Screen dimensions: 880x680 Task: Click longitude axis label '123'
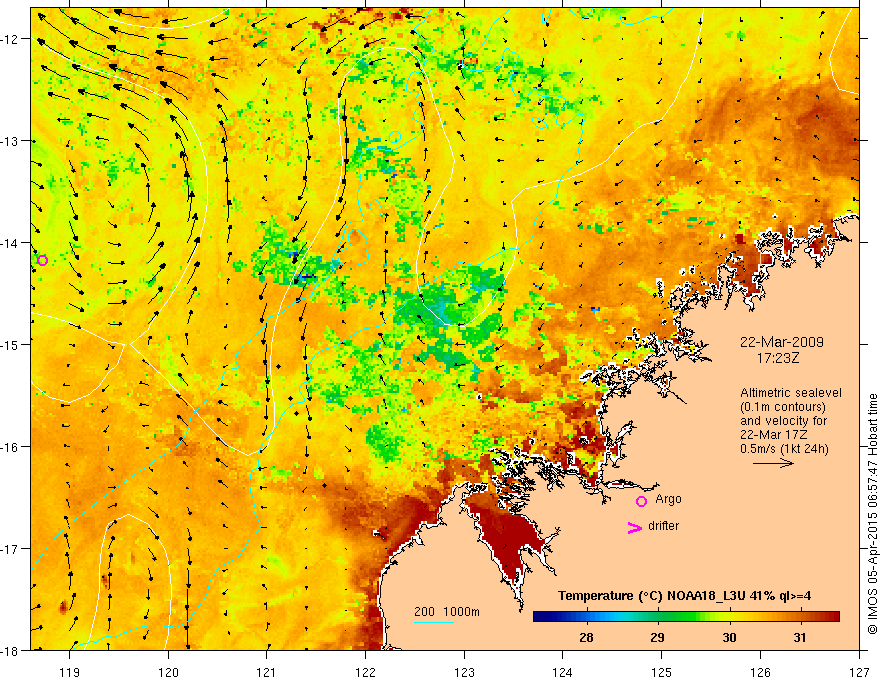point(464,672)
